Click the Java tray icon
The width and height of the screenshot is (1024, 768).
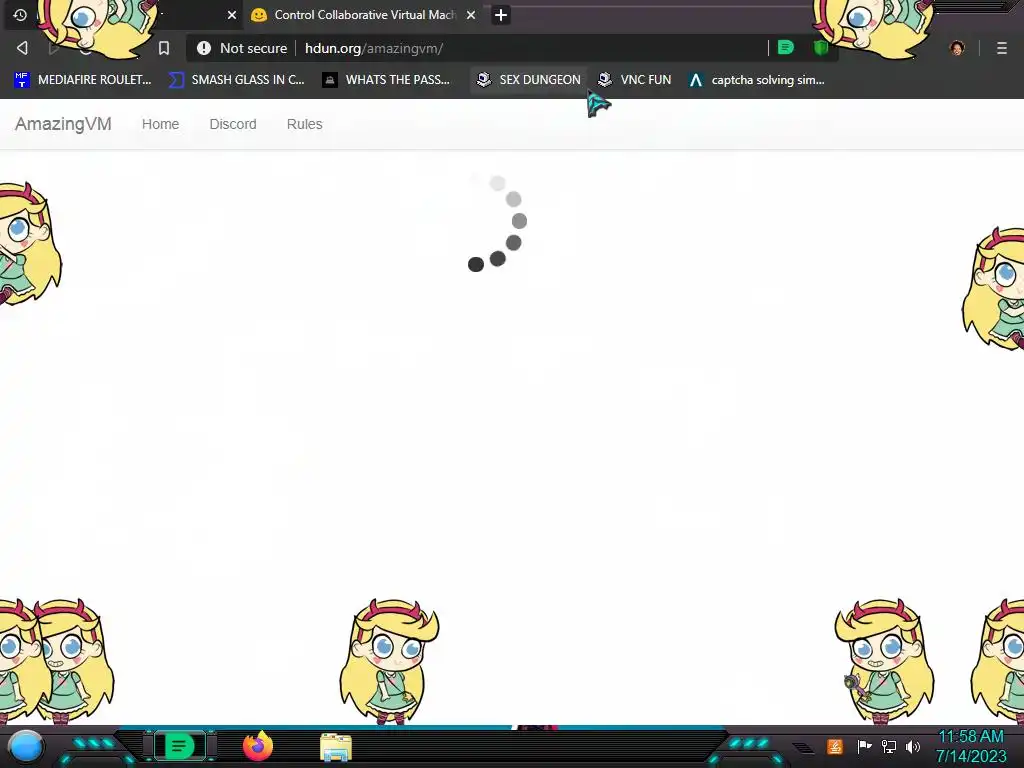(834, 746)
